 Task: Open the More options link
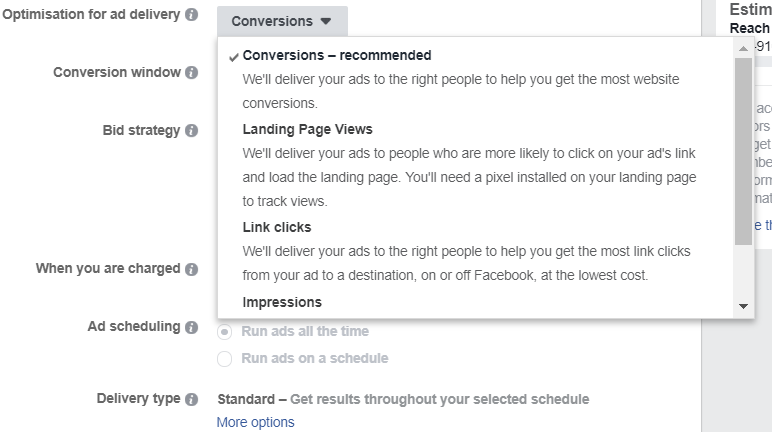pyautogui.click(x=256, y=422)
